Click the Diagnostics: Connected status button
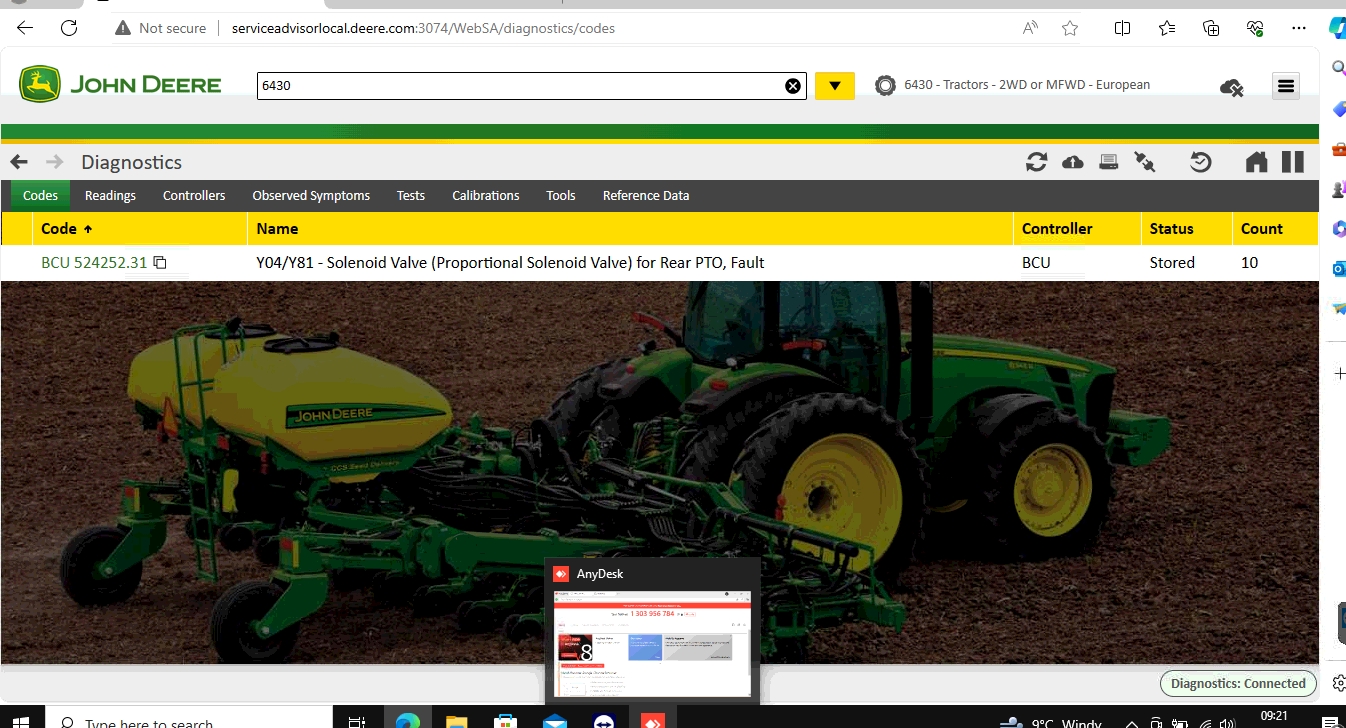Image resolution: width=1346 pixels, height=728 pixels. (x=1238, y=683)
